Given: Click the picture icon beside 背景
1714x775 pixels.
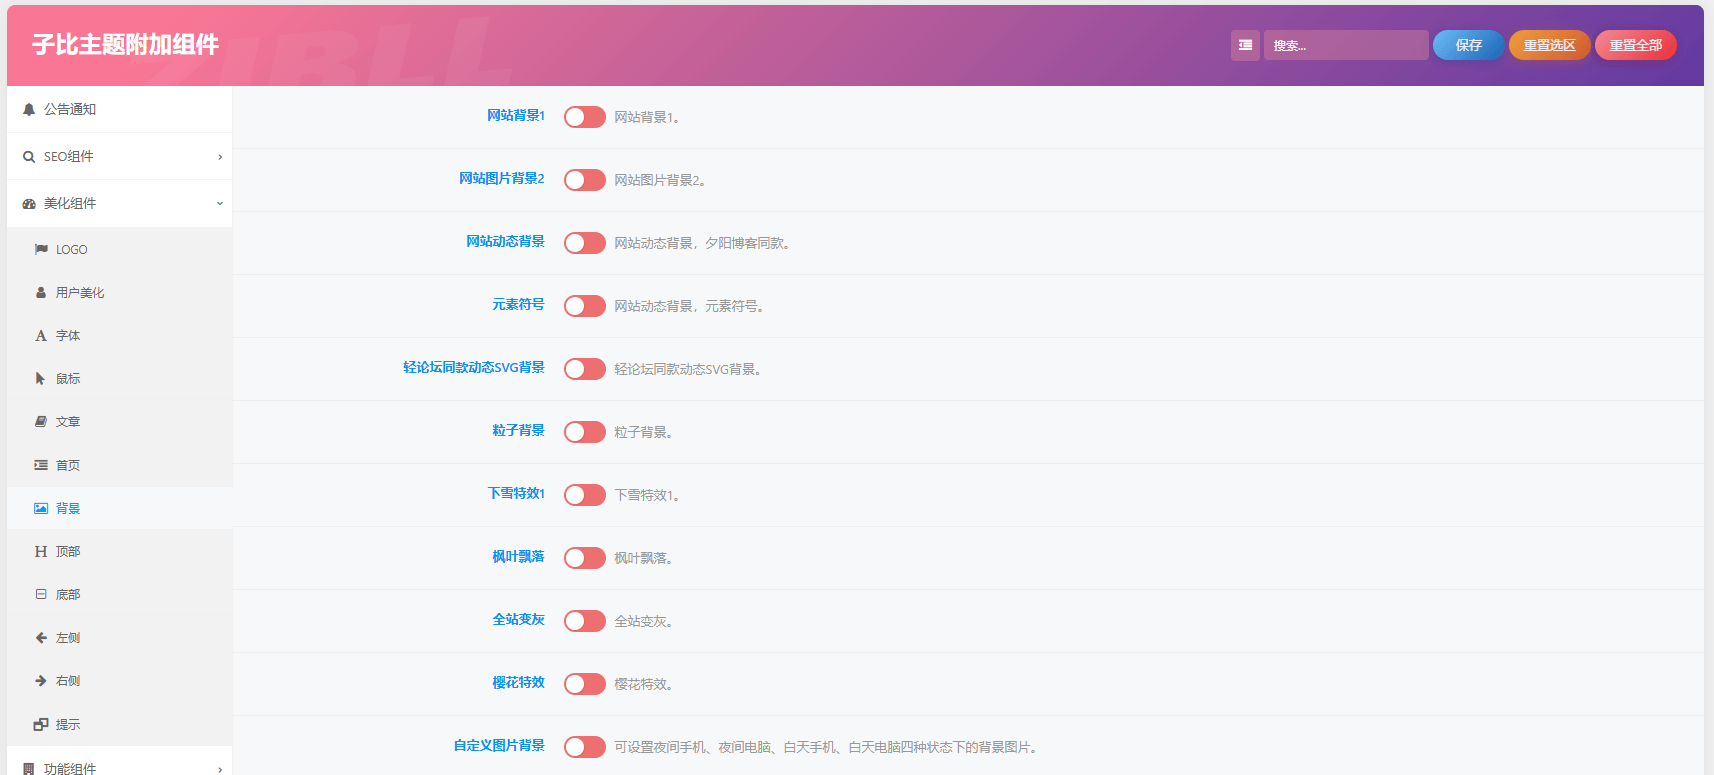Looking at the screenshot, I should [x=41, y=508].
